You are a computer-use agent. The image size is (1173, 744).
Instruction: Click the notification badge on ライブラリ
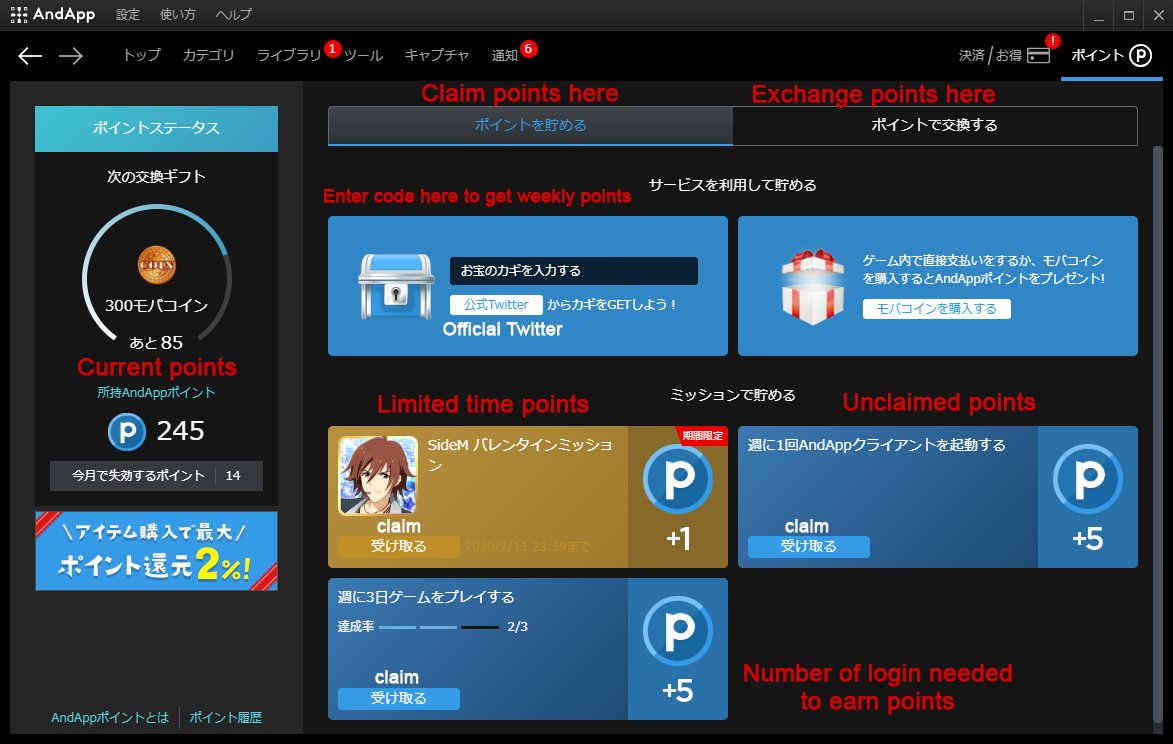point(333,49)
